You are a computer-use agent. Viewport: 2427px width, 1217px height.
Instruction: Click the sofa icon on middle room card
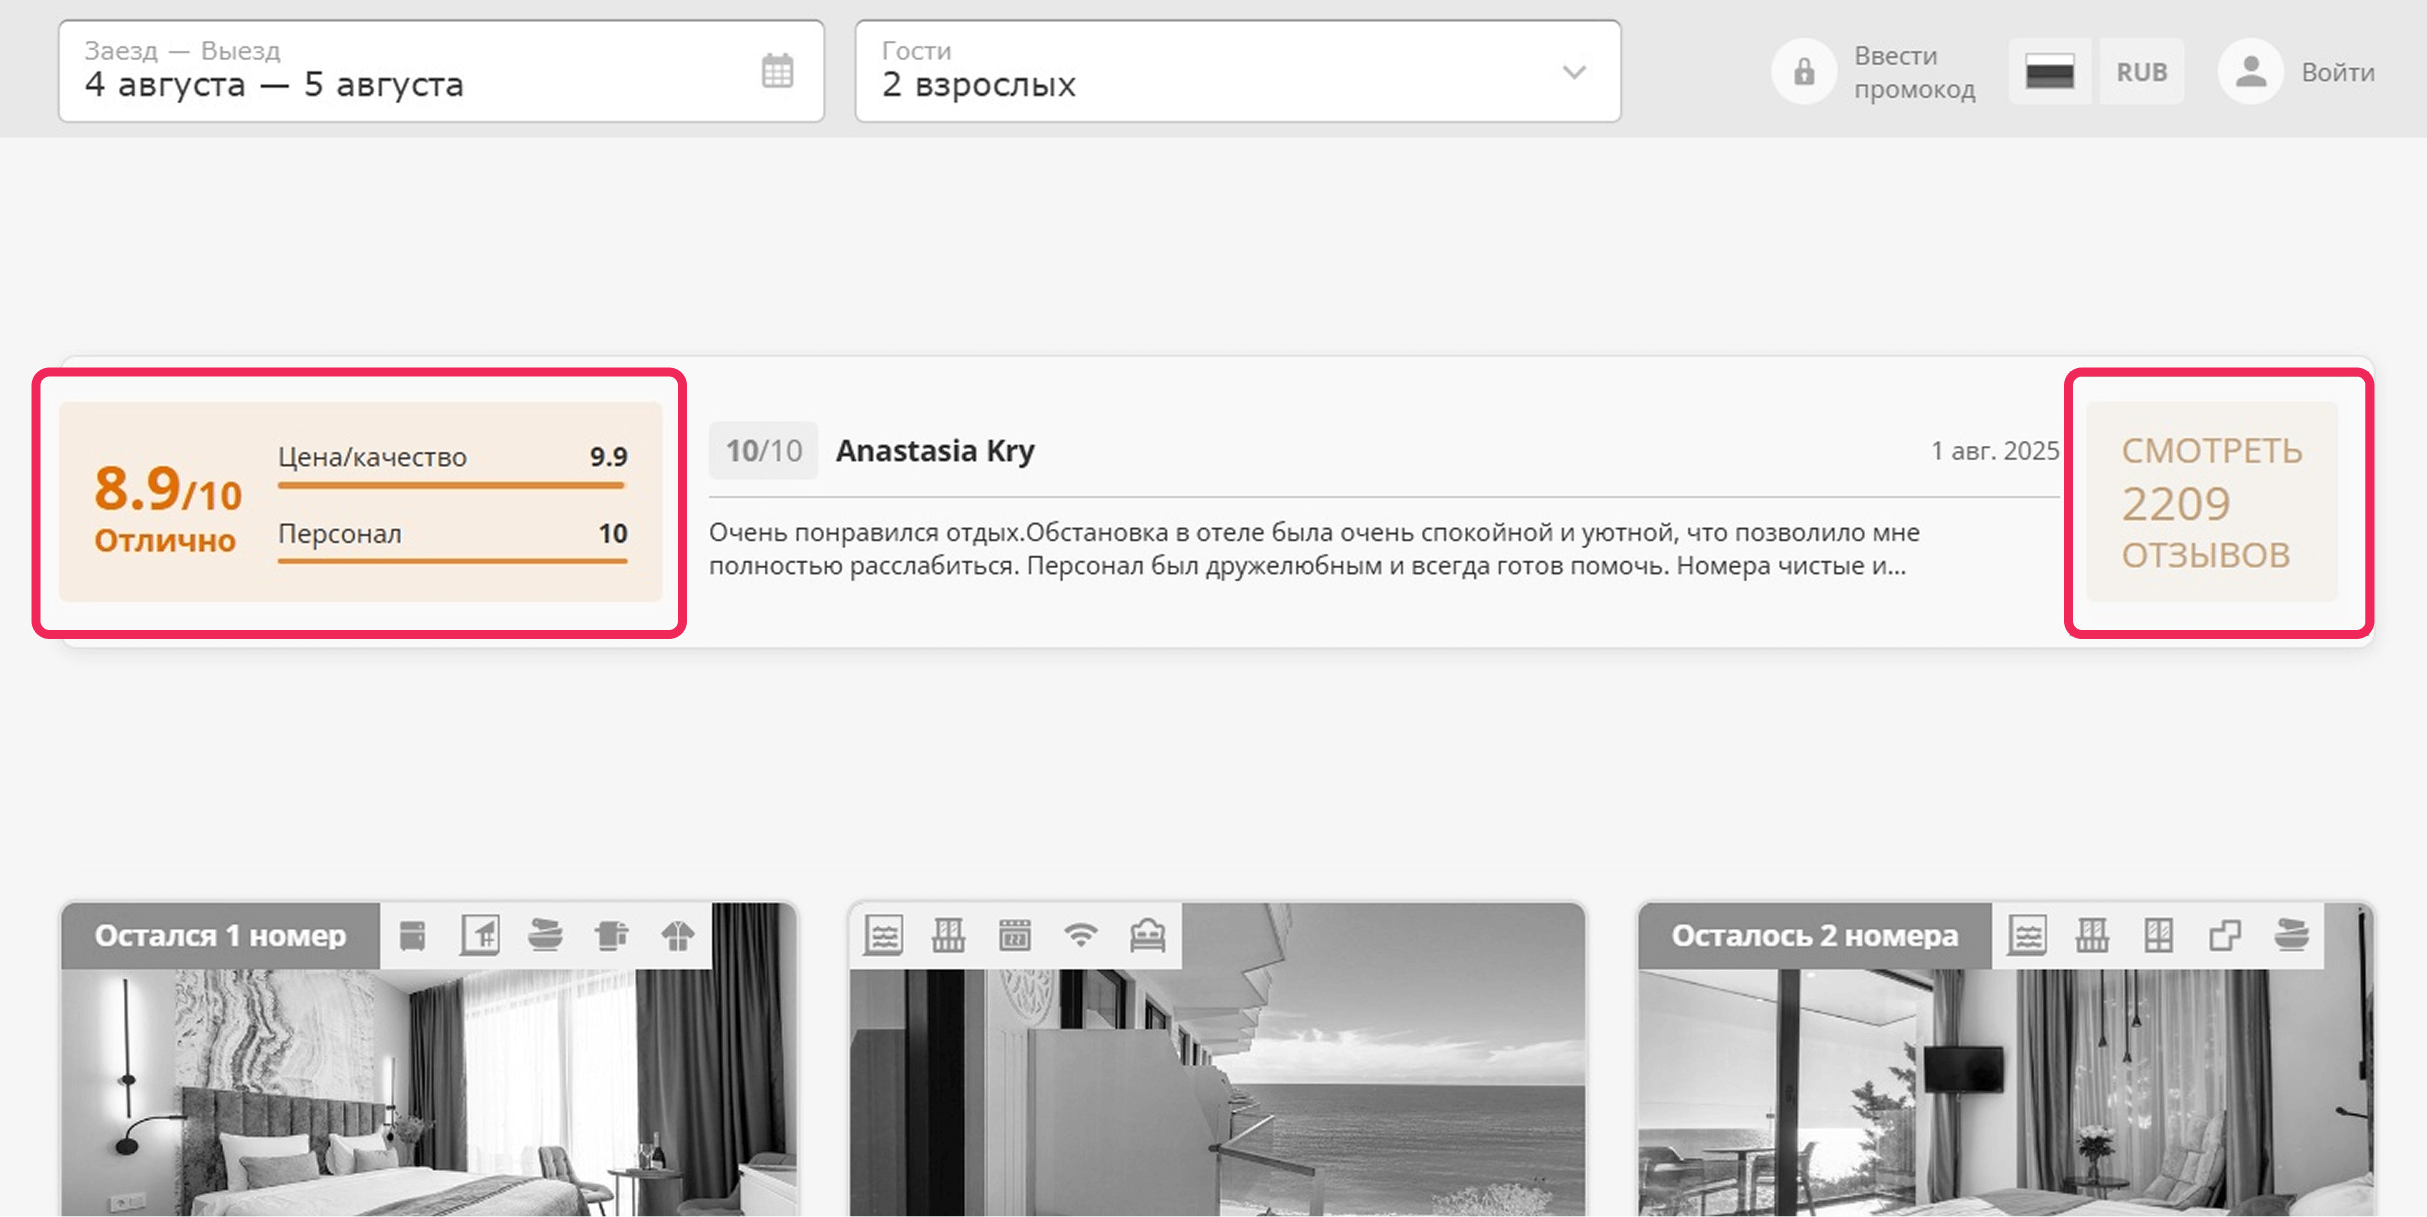(1147, 936)
